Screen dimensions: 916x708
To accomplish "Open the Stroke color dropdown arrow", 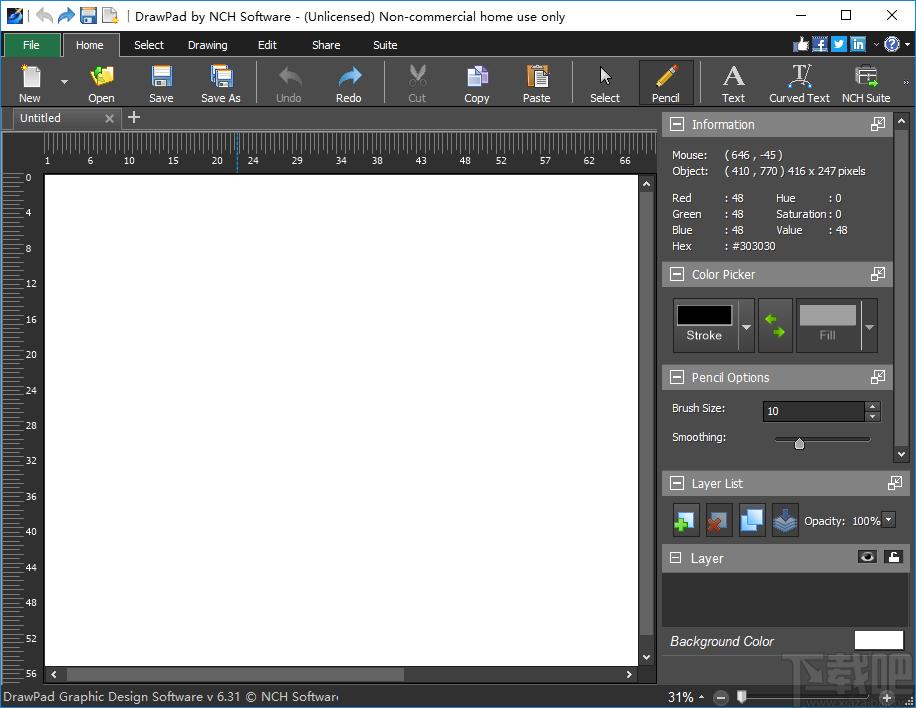I will 746,326.
